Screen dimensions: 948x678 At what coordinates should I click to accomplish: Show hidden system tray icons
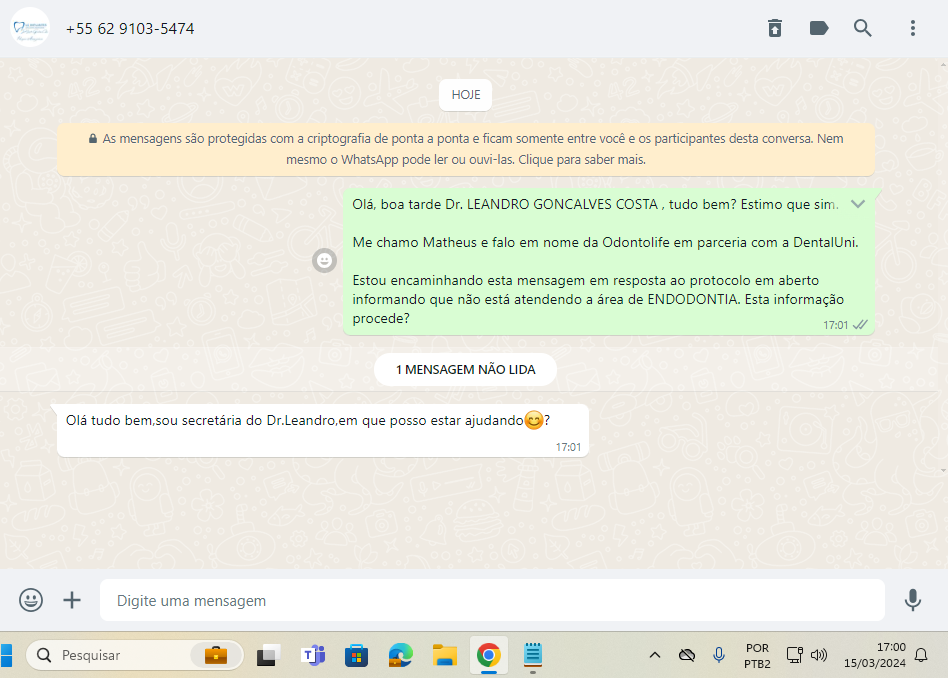click(x=655, y=655)
